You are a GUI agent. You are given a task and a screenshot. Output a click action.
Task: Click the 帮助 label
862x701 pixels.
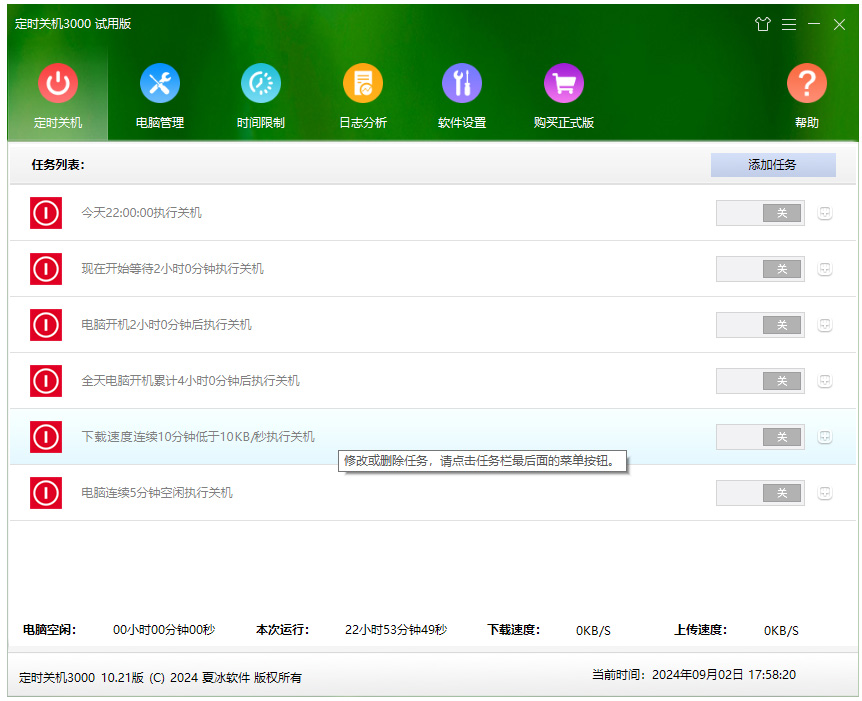[x=806, y=123]
